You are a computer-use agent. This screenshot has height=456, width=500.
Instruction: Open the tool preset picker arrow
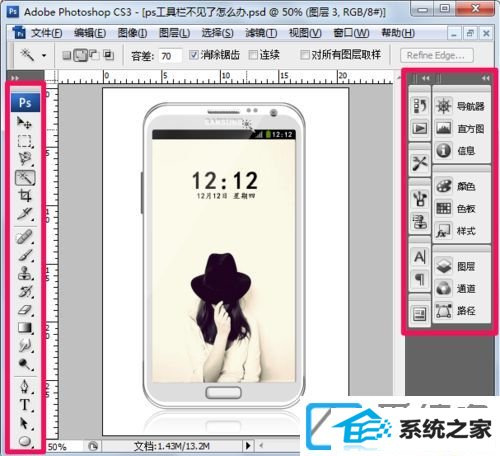44,55
